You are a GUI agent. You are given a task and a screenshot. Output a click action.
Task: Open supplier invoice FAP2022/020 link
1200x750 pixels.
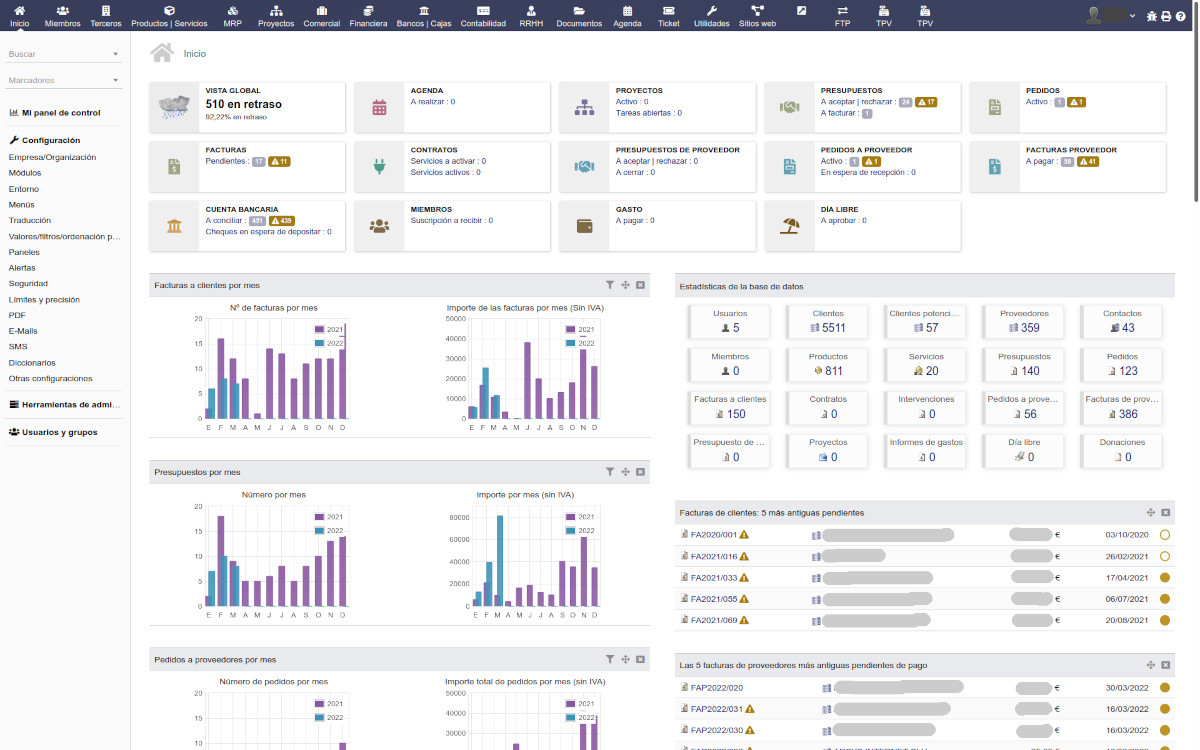point(716,687)
